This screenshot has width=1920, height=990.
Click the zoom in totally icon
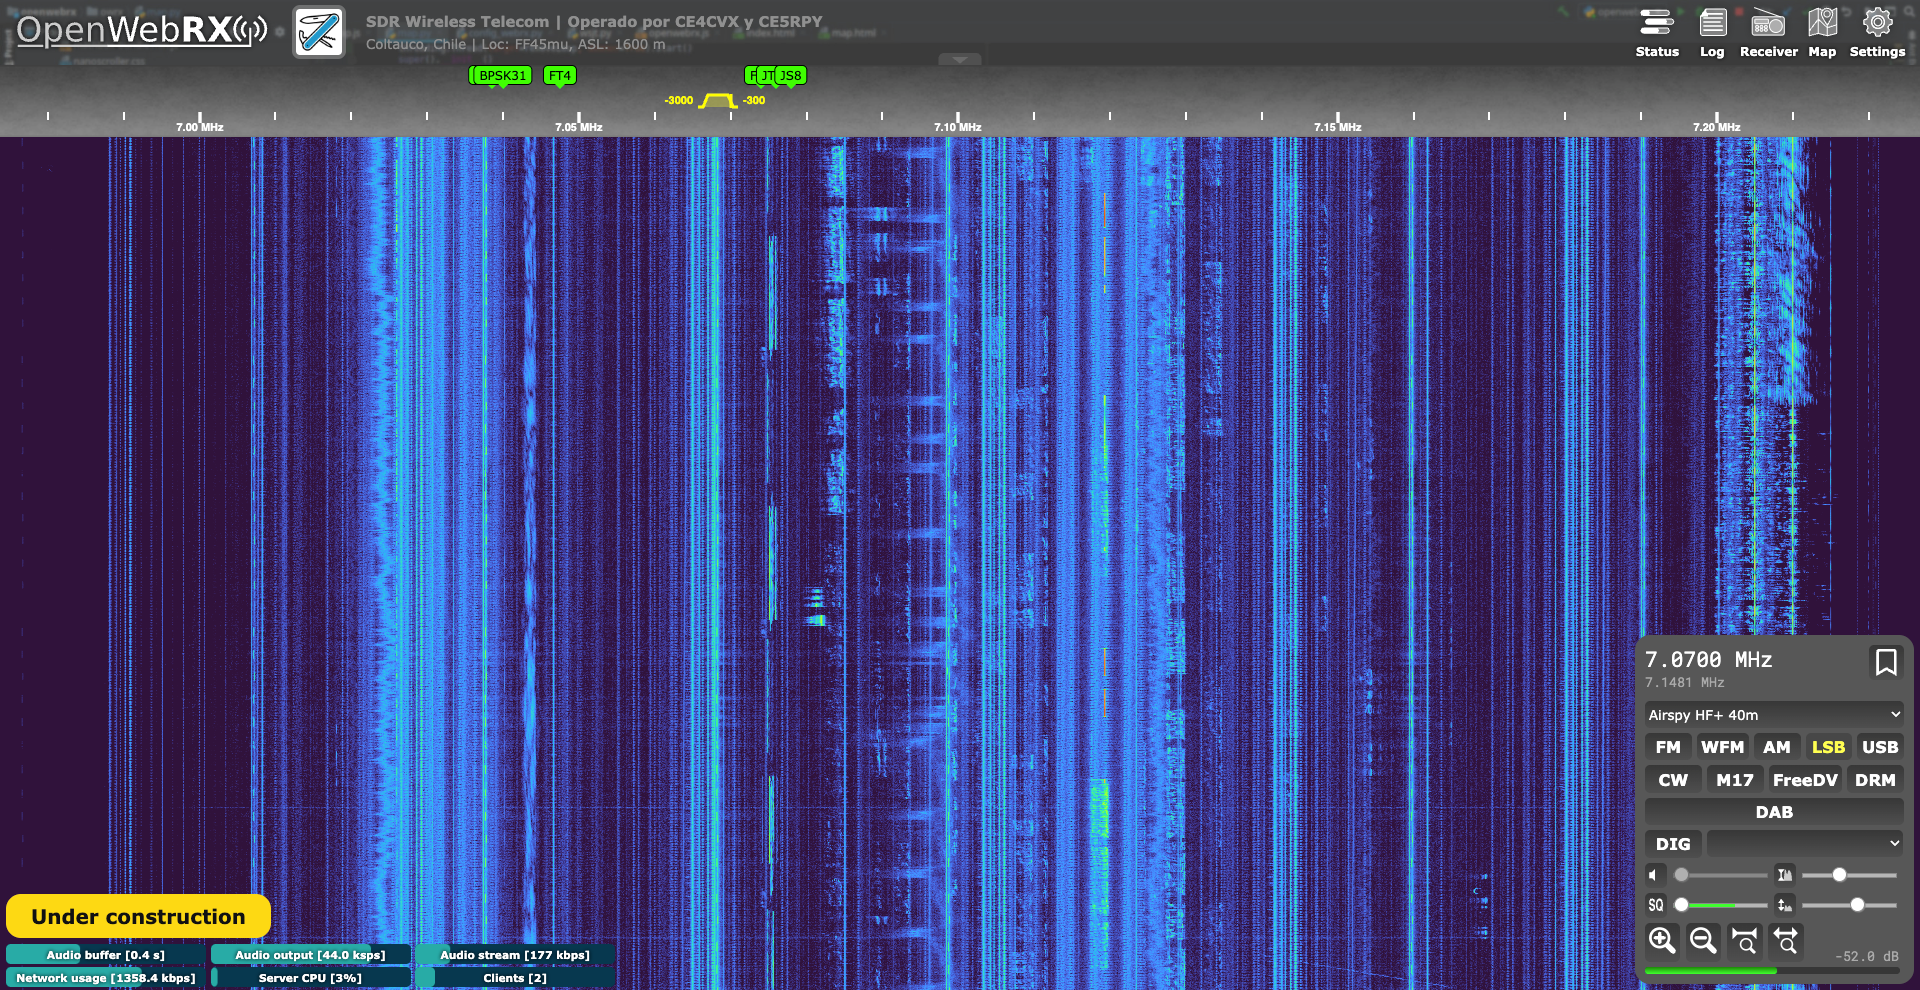1745,940
